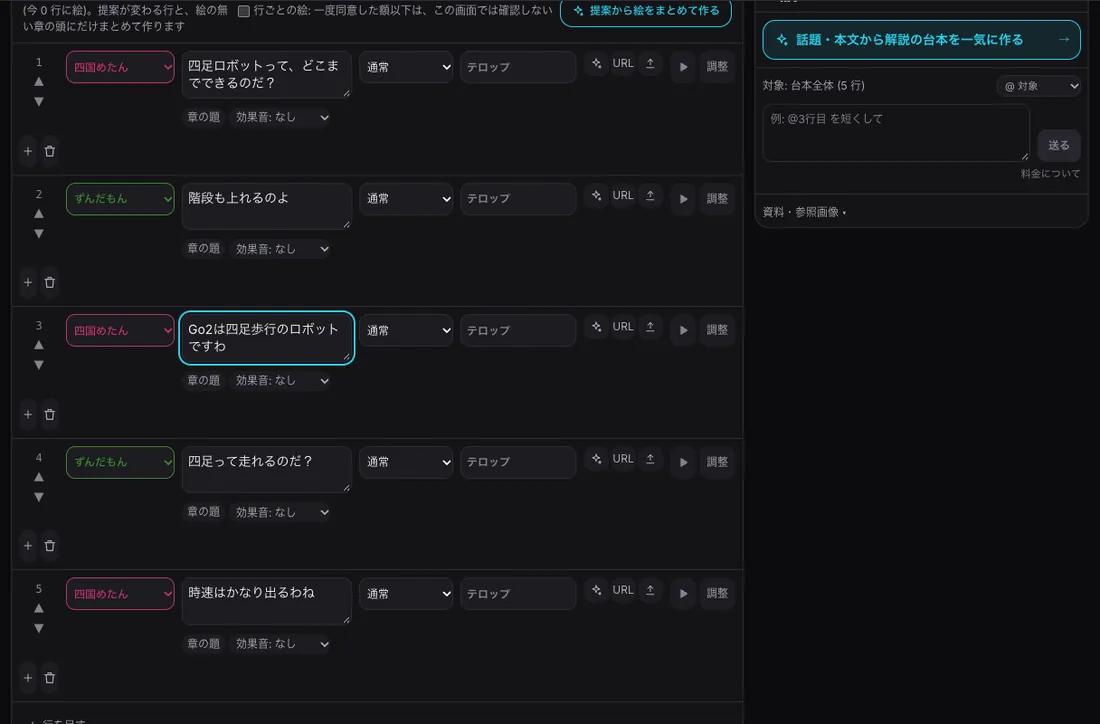Focus the instruction textbox 例: @3行目 を短くして
The height and width of the screenshot is (724, 1100).
[896, 133]
